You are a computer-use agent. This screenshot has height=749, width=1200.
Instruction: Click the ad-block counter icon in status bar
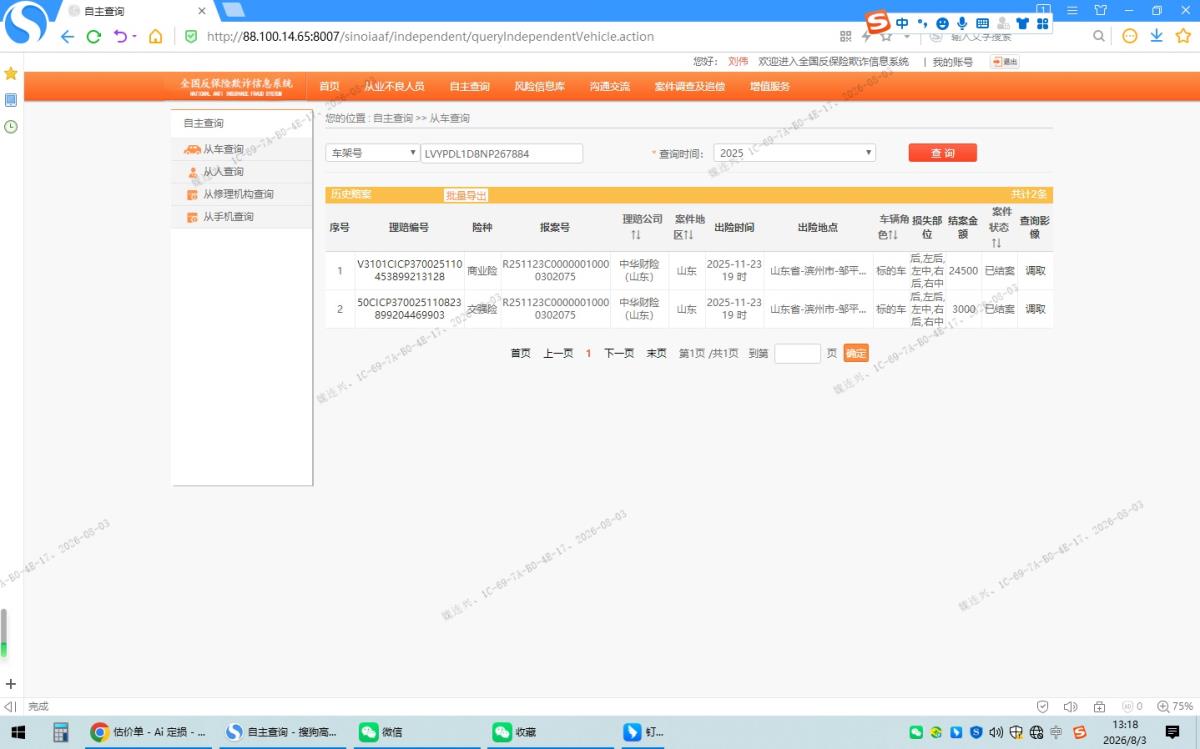tap(1132, 706)
